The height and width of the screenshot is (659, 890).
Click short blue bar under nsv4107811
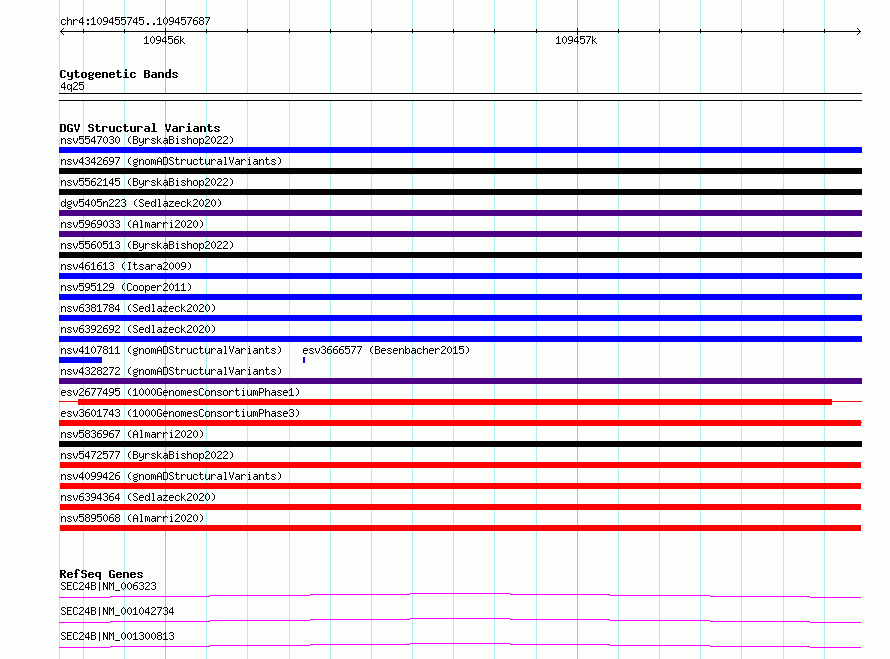click(81, 360)
